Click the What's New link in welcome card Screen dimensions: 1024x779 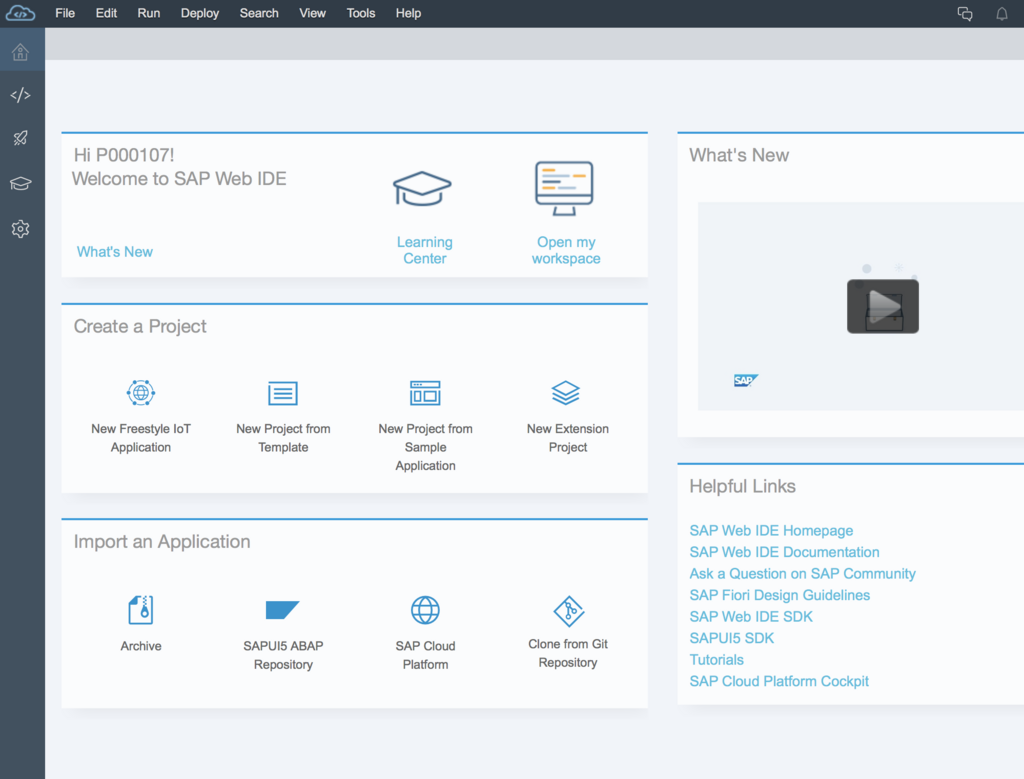click(x=115, y=251)
